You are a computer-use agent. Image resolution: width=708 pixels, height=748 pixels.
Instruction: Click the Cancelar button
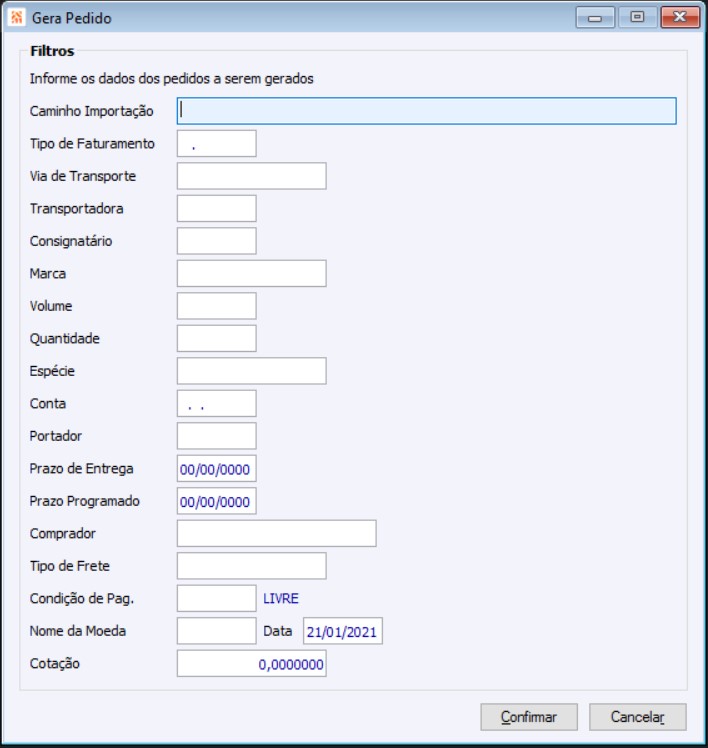point(637,717)
